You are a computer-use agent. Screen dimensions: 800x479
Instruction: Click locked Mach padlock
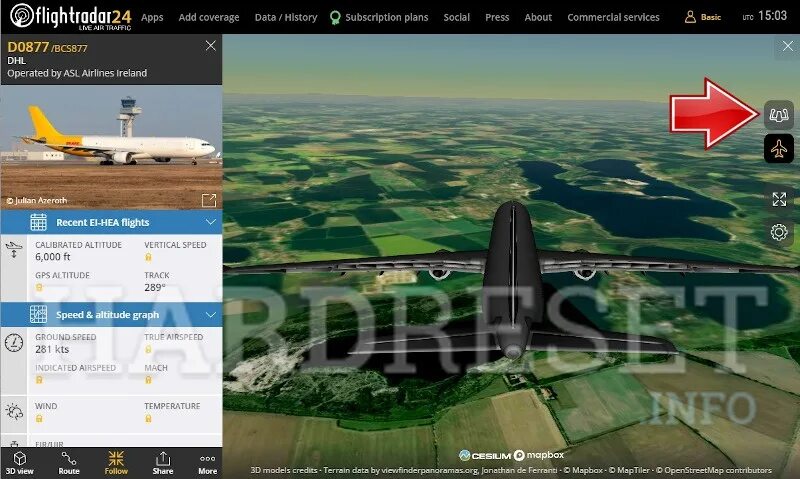148,380
